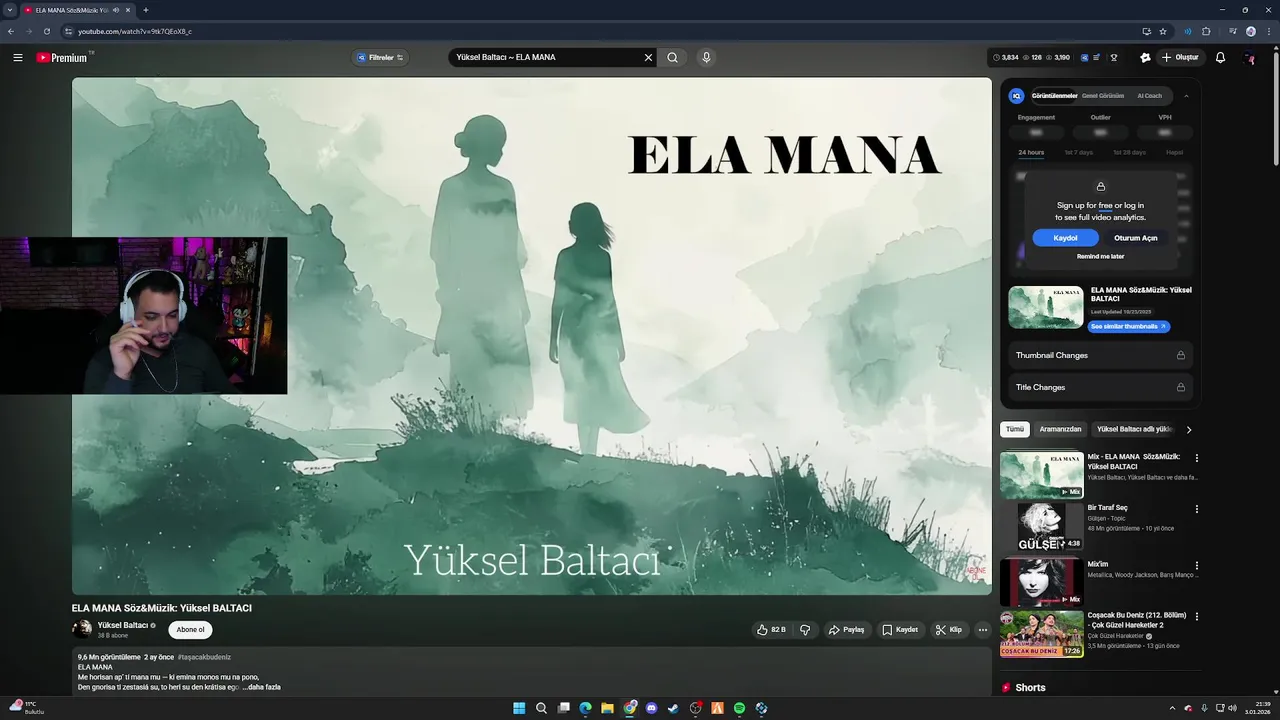Open options for Bir Taraf Seç video
1280x720 pixels.
click(1196, 509)
